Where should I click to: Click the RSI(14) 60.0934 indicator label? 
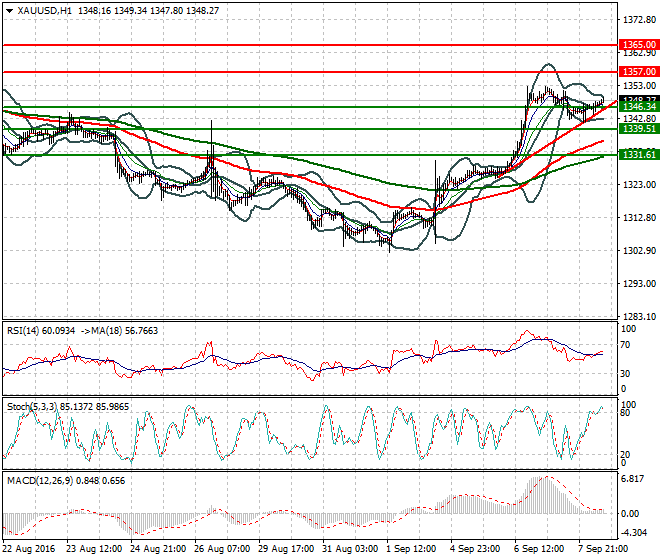(x=41, y=331)
